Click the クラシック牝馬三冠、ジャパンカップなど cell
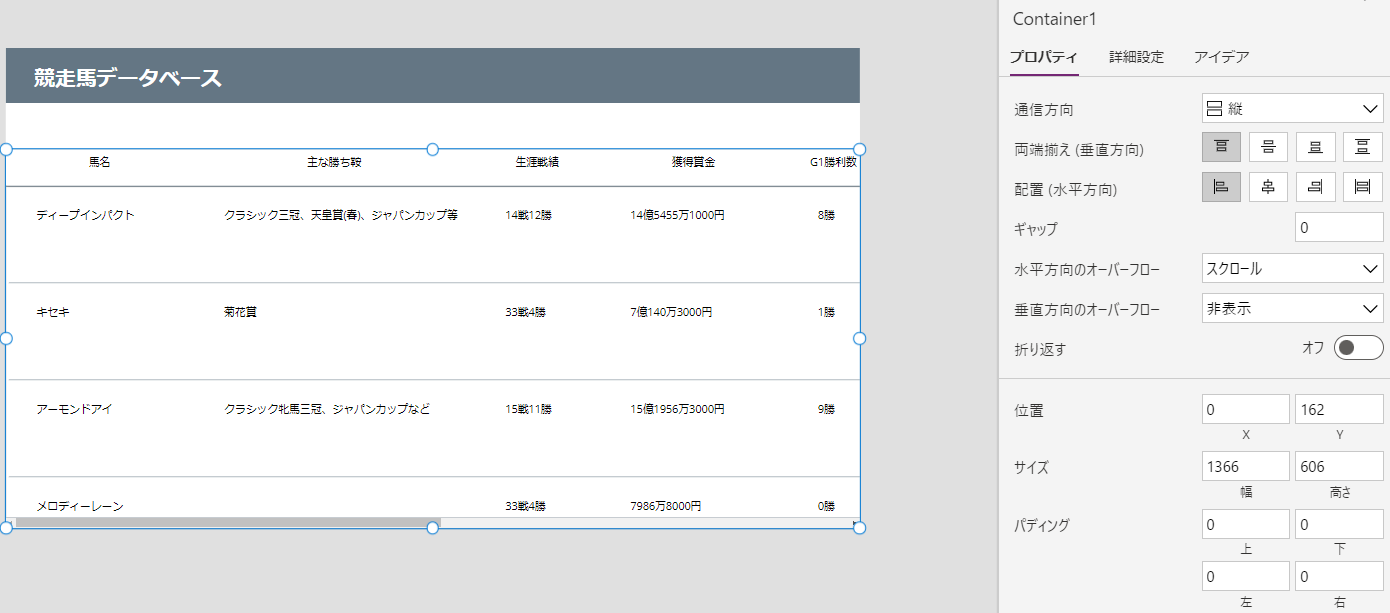The image size is (1390, 613). pyautogui.click(x=327, y=409)
